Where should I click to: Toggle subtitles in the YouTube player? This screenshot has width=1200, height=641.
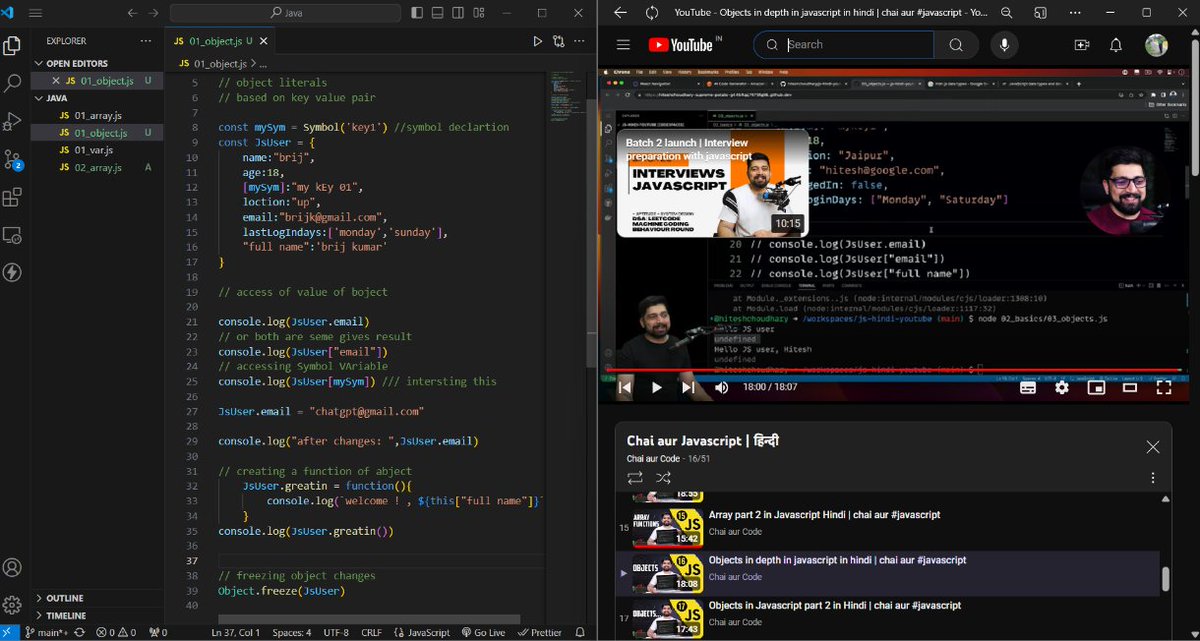click(x=1028, y=388)
